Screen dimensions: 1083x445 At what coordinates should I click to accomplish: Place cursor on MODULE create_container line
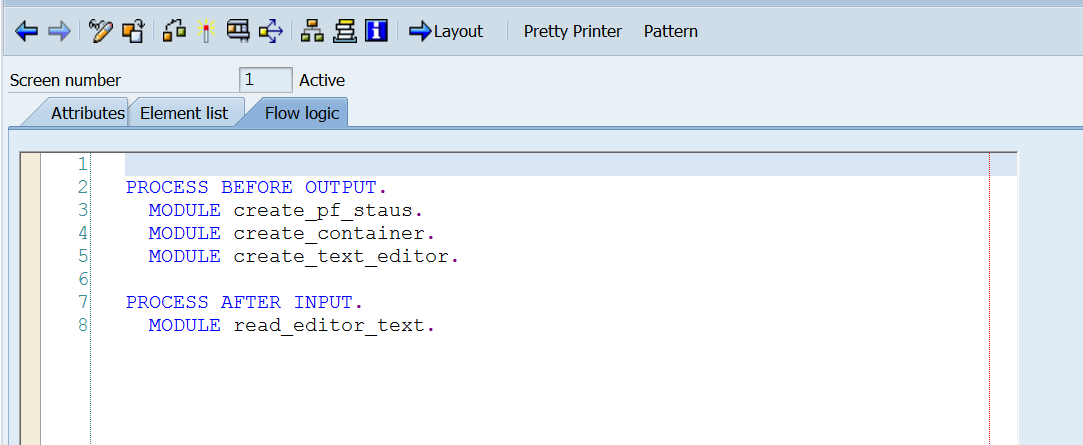[292, 233]
